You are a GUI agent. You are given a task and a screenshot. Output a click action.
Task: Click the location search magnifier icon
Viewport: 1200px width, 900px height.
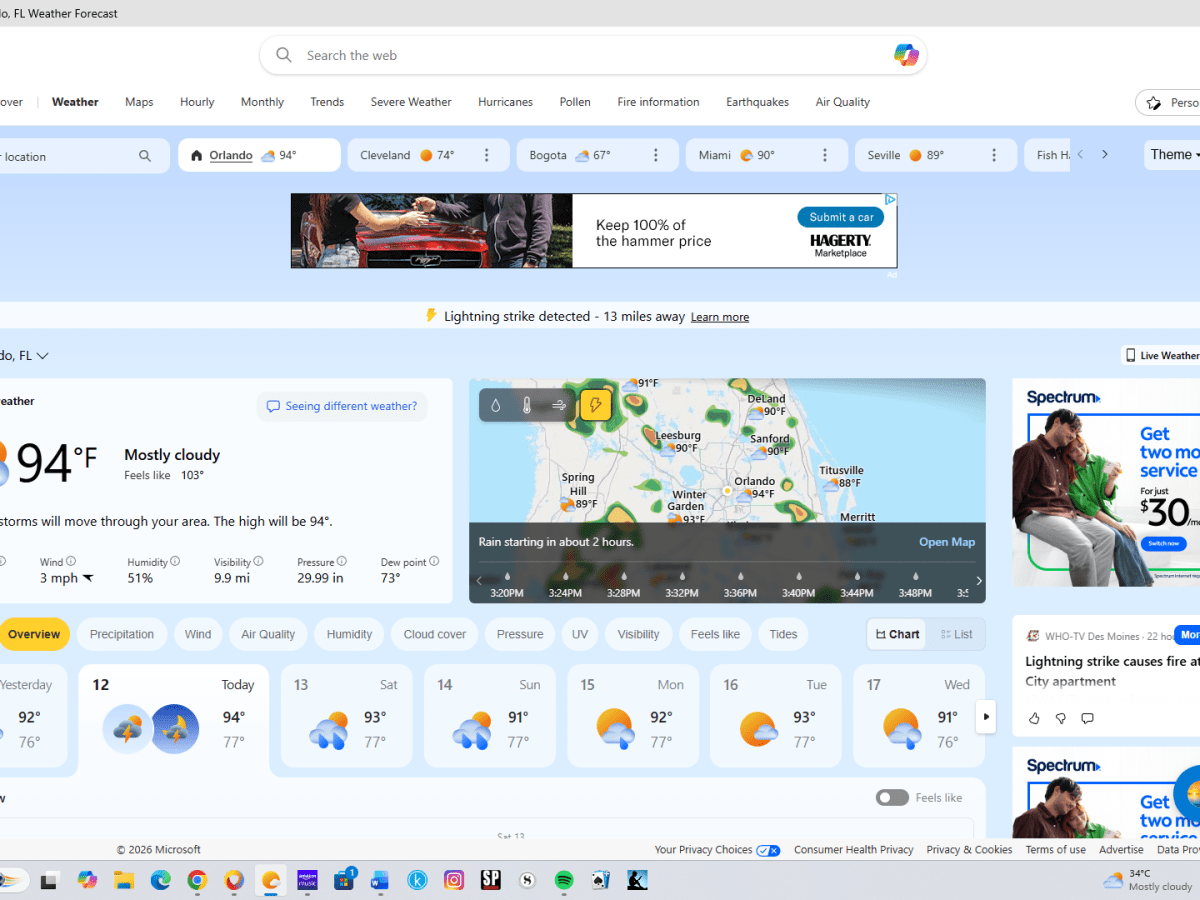click(145, 156)
